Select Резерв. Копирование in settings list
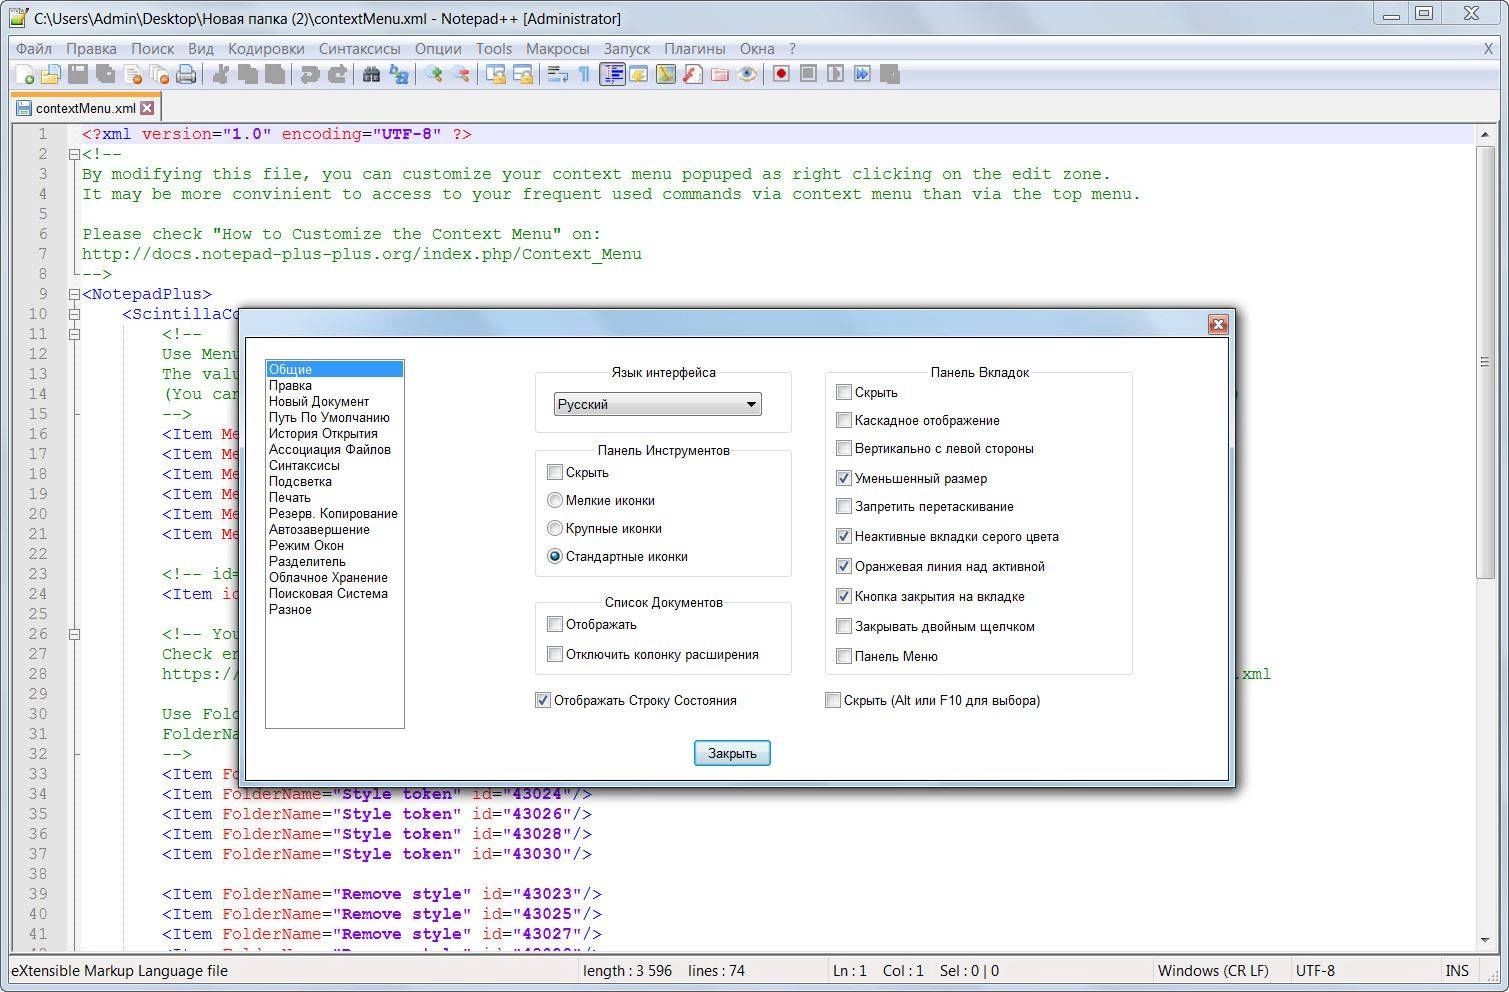Viewport: 1509px width, 992px height. [334, 513]
